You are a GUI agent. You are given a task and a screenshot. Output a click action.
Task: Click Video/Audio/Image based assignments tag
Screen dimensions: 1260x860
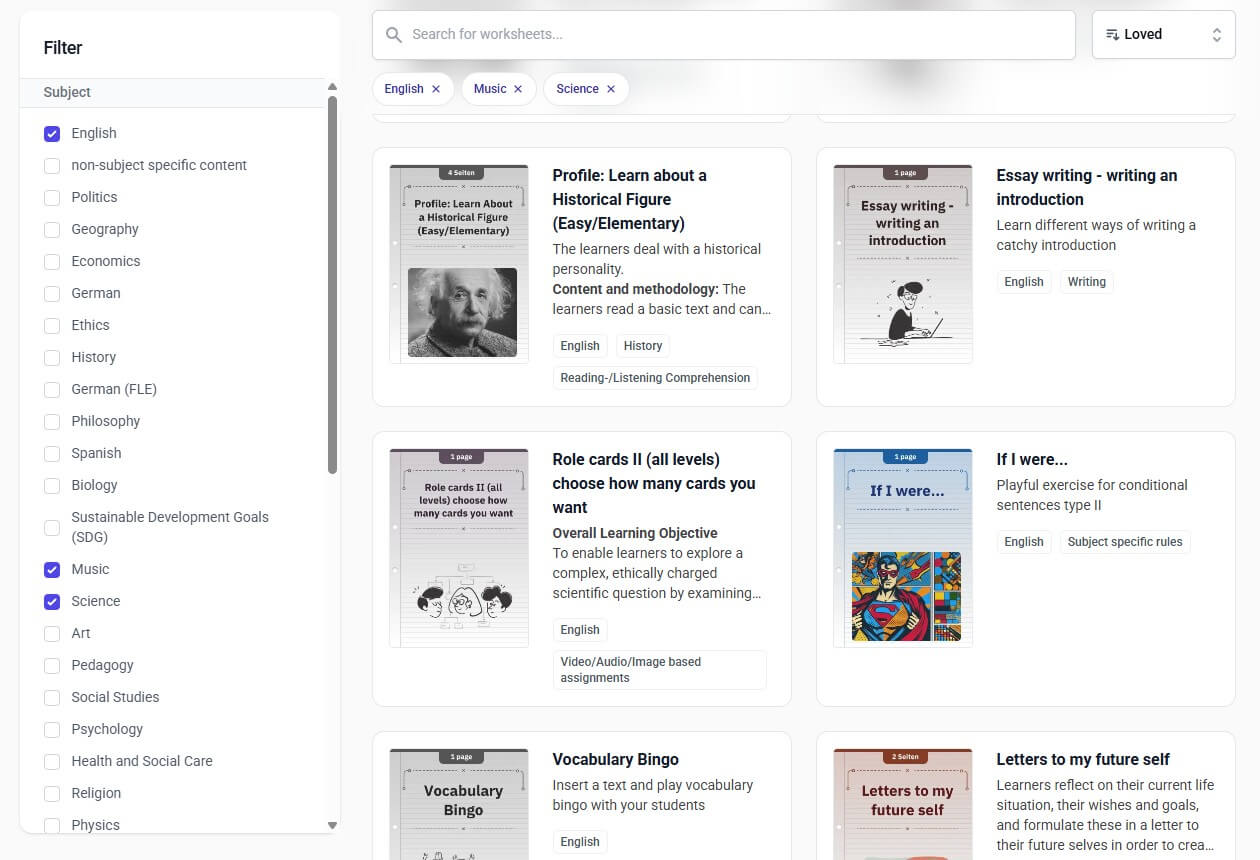pos(660,670)
